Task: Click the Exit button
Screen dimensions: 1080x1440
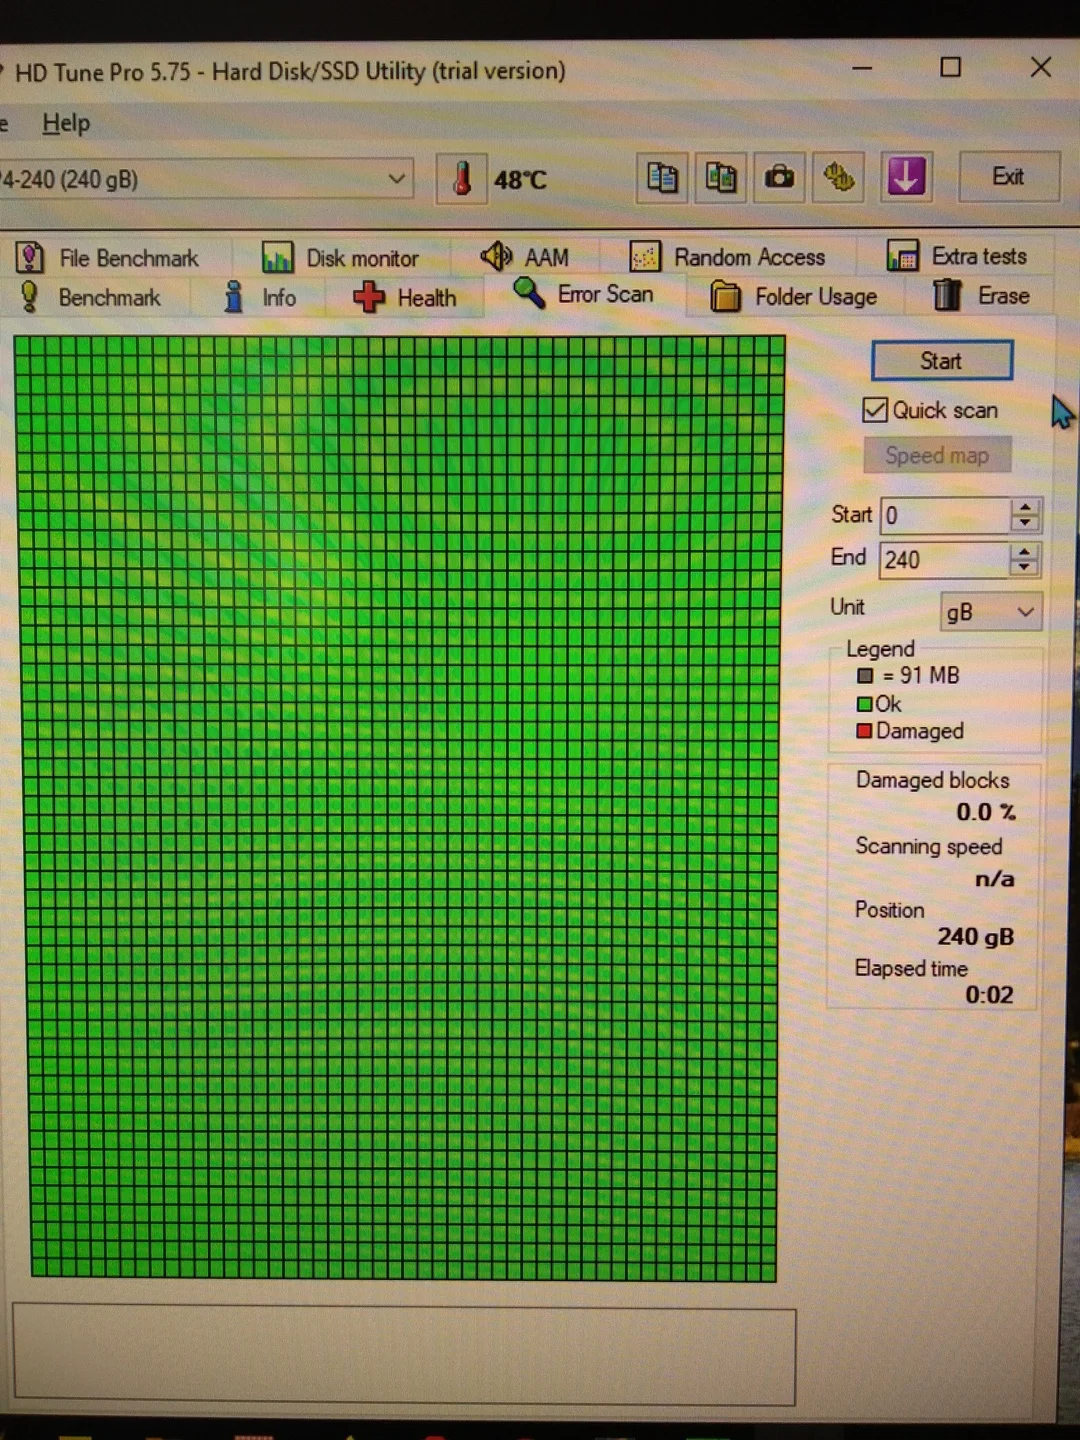Action: 1008,176
